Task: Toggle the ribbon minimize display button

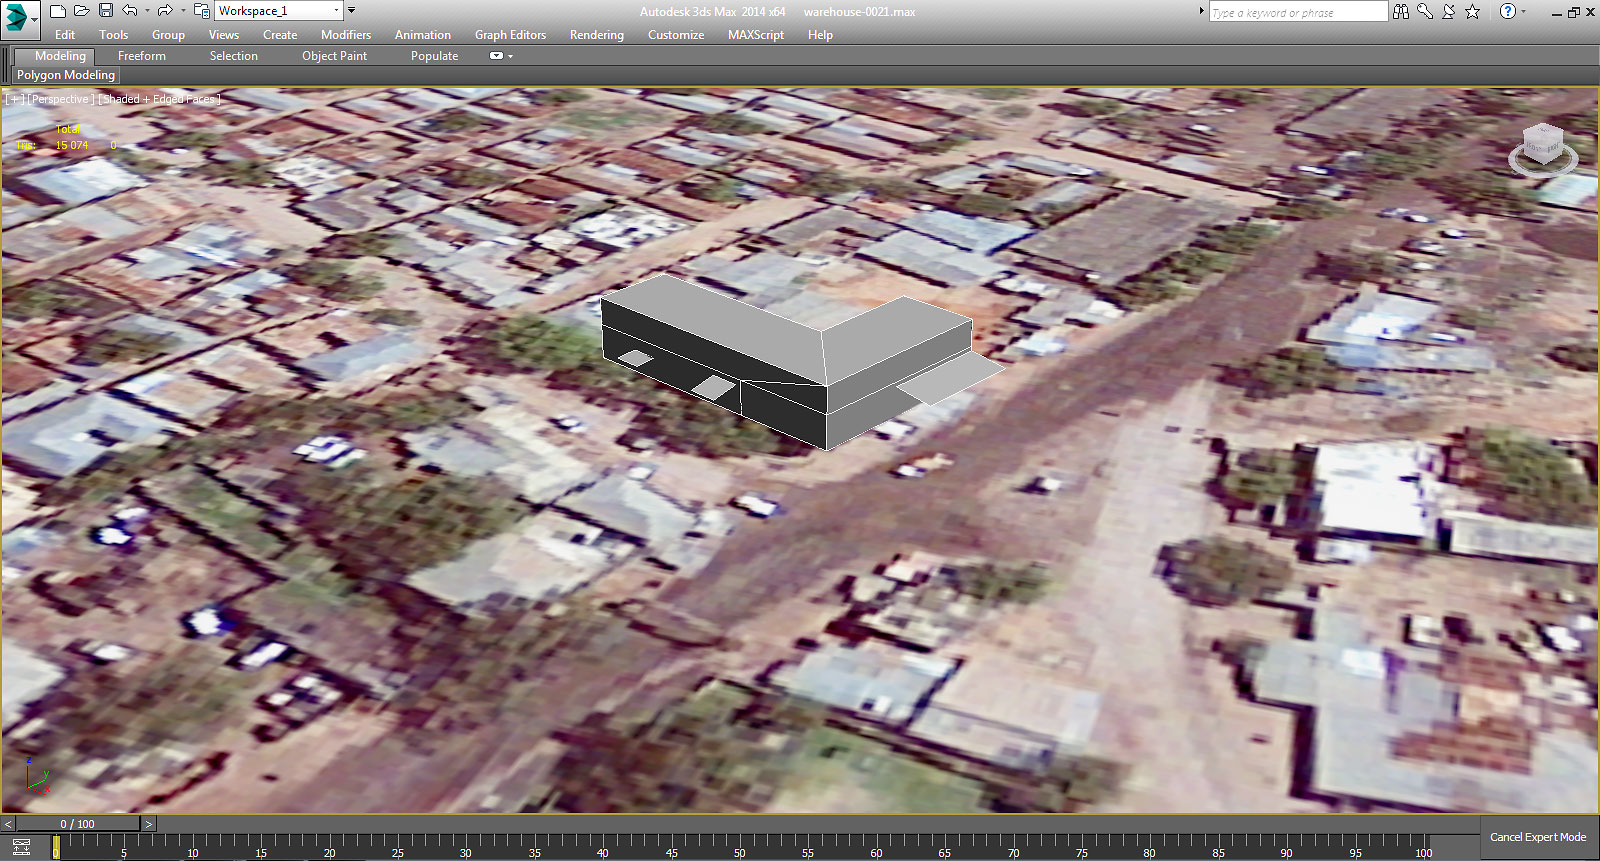Action: tap(496, 56)
